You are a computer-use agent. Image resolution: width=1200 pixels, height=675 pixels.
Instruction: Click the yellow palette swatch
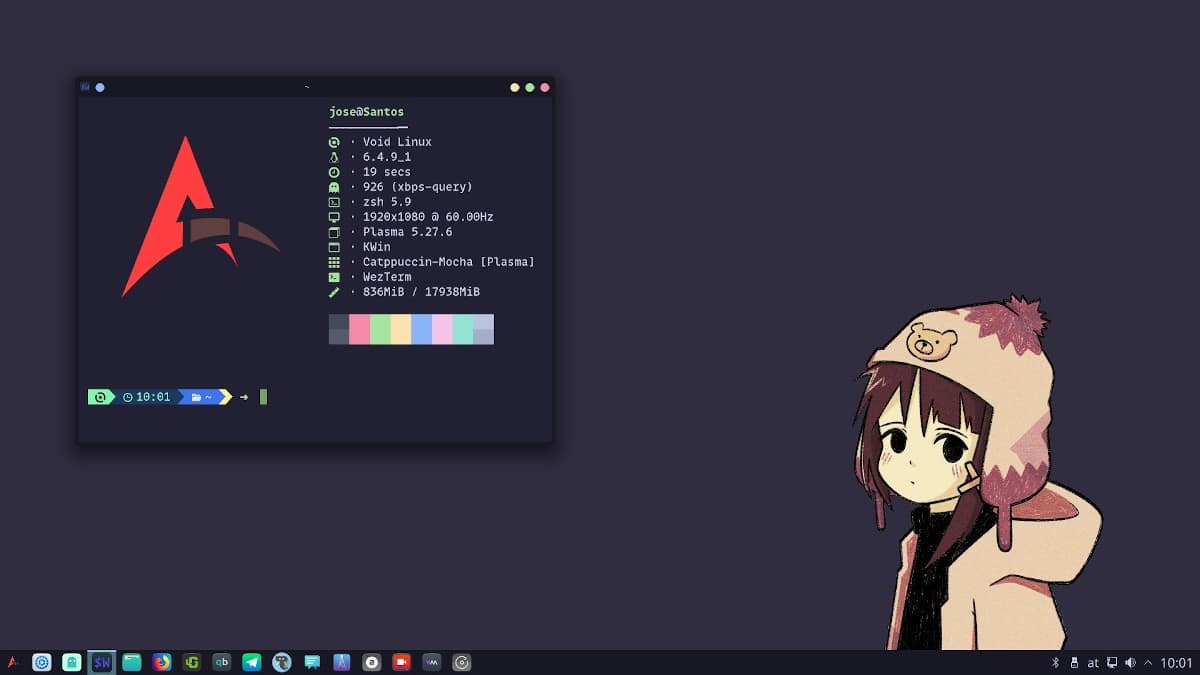tap(401, 329)
